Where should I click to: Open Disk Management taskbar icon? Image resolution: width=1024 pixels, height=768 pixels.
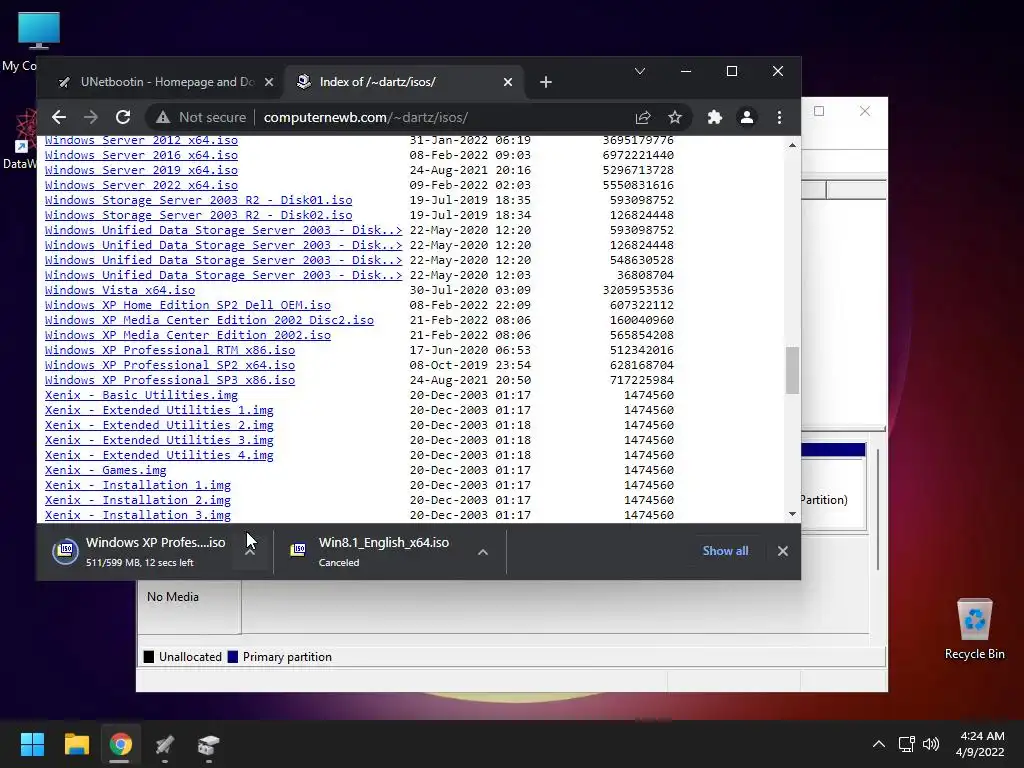(208, 744)
